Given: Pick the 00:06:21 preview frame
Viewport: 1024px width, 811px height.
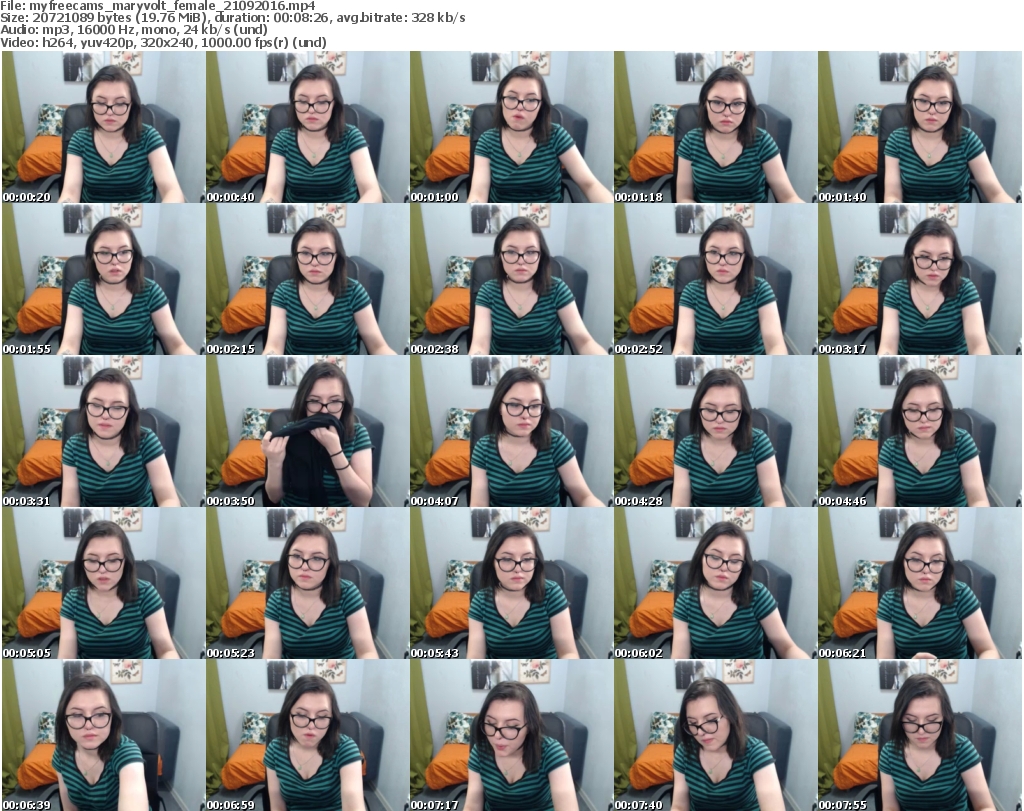Looking at the screenshot, I should click(920, 583).
